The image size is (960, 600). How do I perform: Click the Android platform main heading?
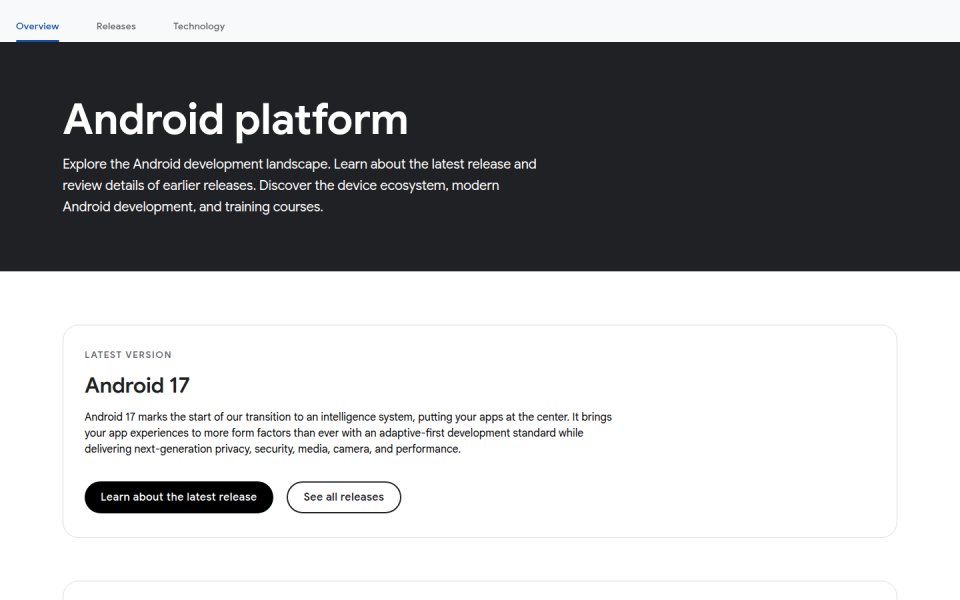click(235, 120)
